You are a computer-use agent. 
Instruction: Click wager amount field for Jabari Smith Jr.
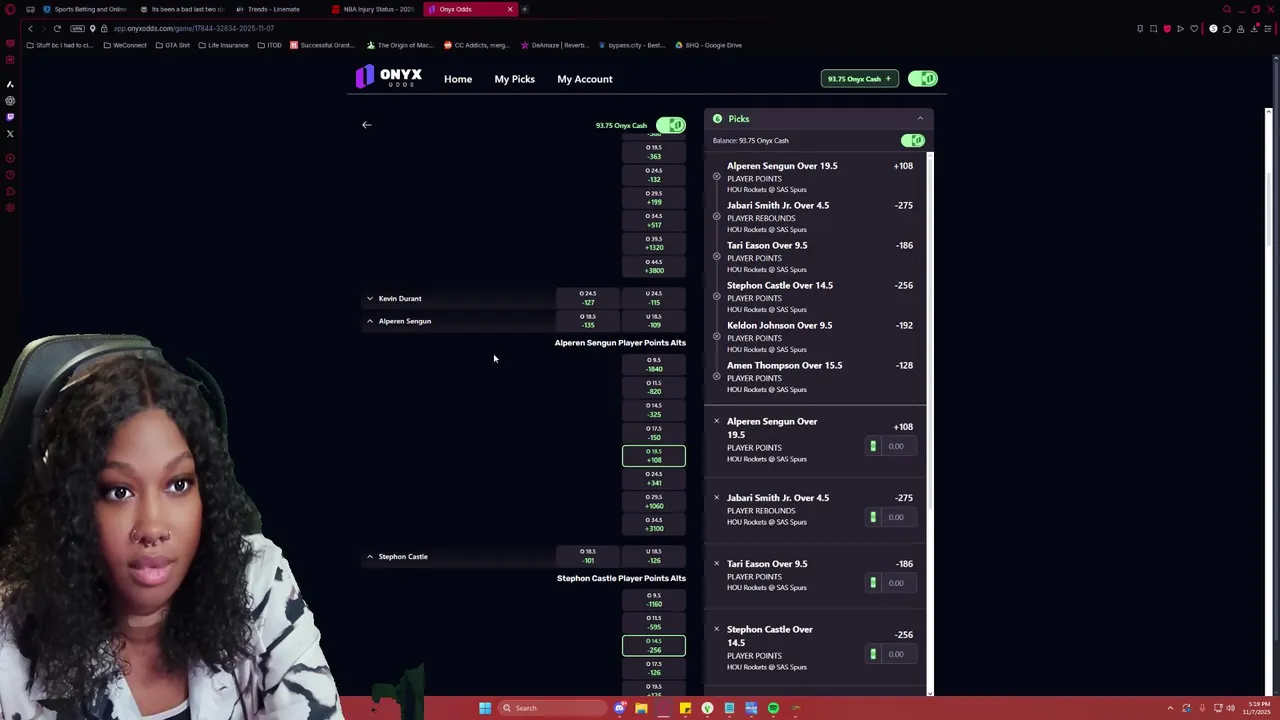point(896,517)
